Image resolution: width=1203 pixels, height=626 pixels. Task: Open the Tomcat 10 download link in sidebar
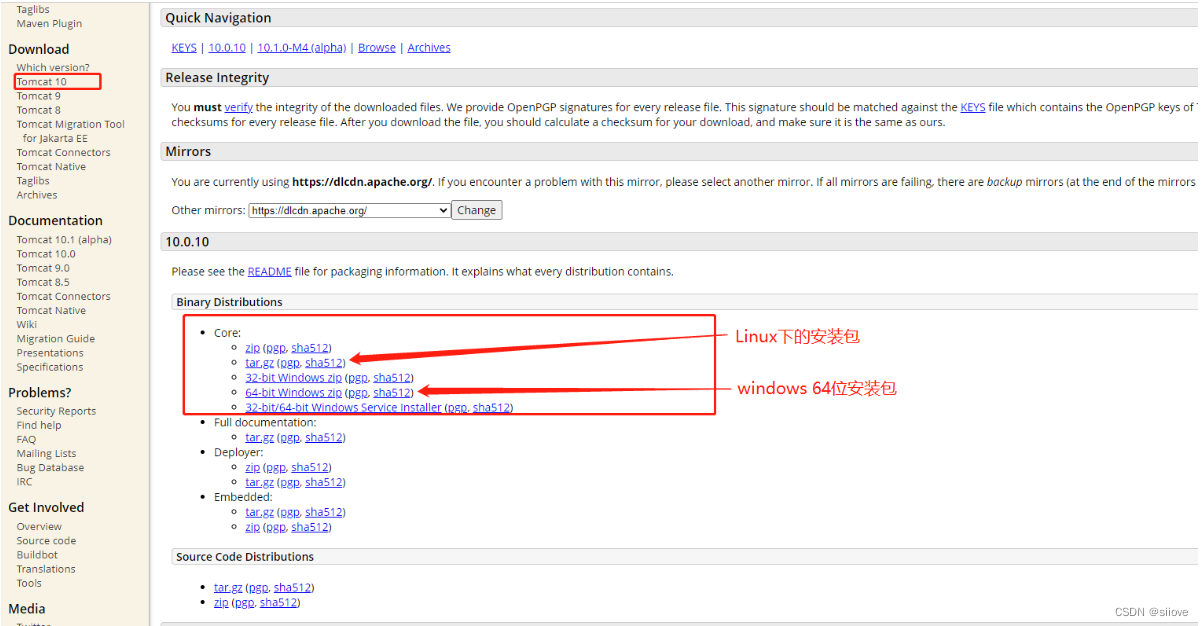point(41,82)
